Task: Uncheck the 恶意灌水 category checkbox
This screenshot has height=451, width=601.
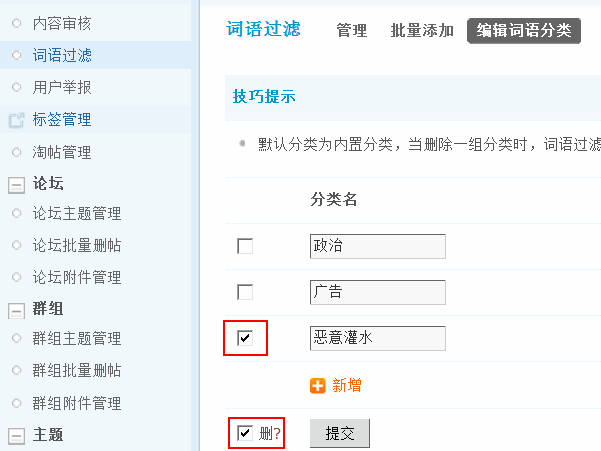Action: pos(245,339)
